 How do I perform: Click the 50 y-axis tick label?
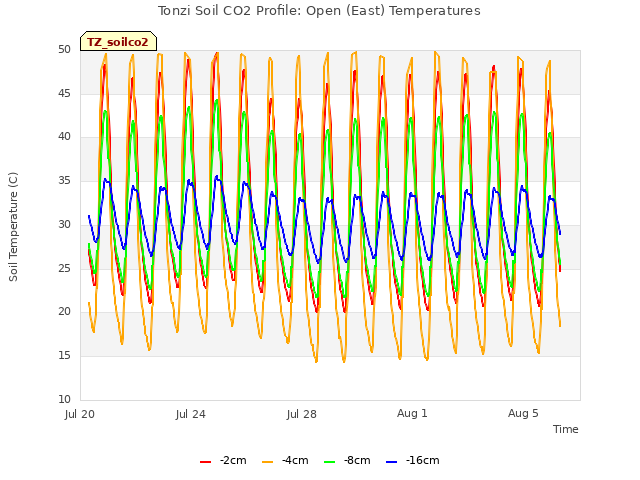tap(64, 49)
